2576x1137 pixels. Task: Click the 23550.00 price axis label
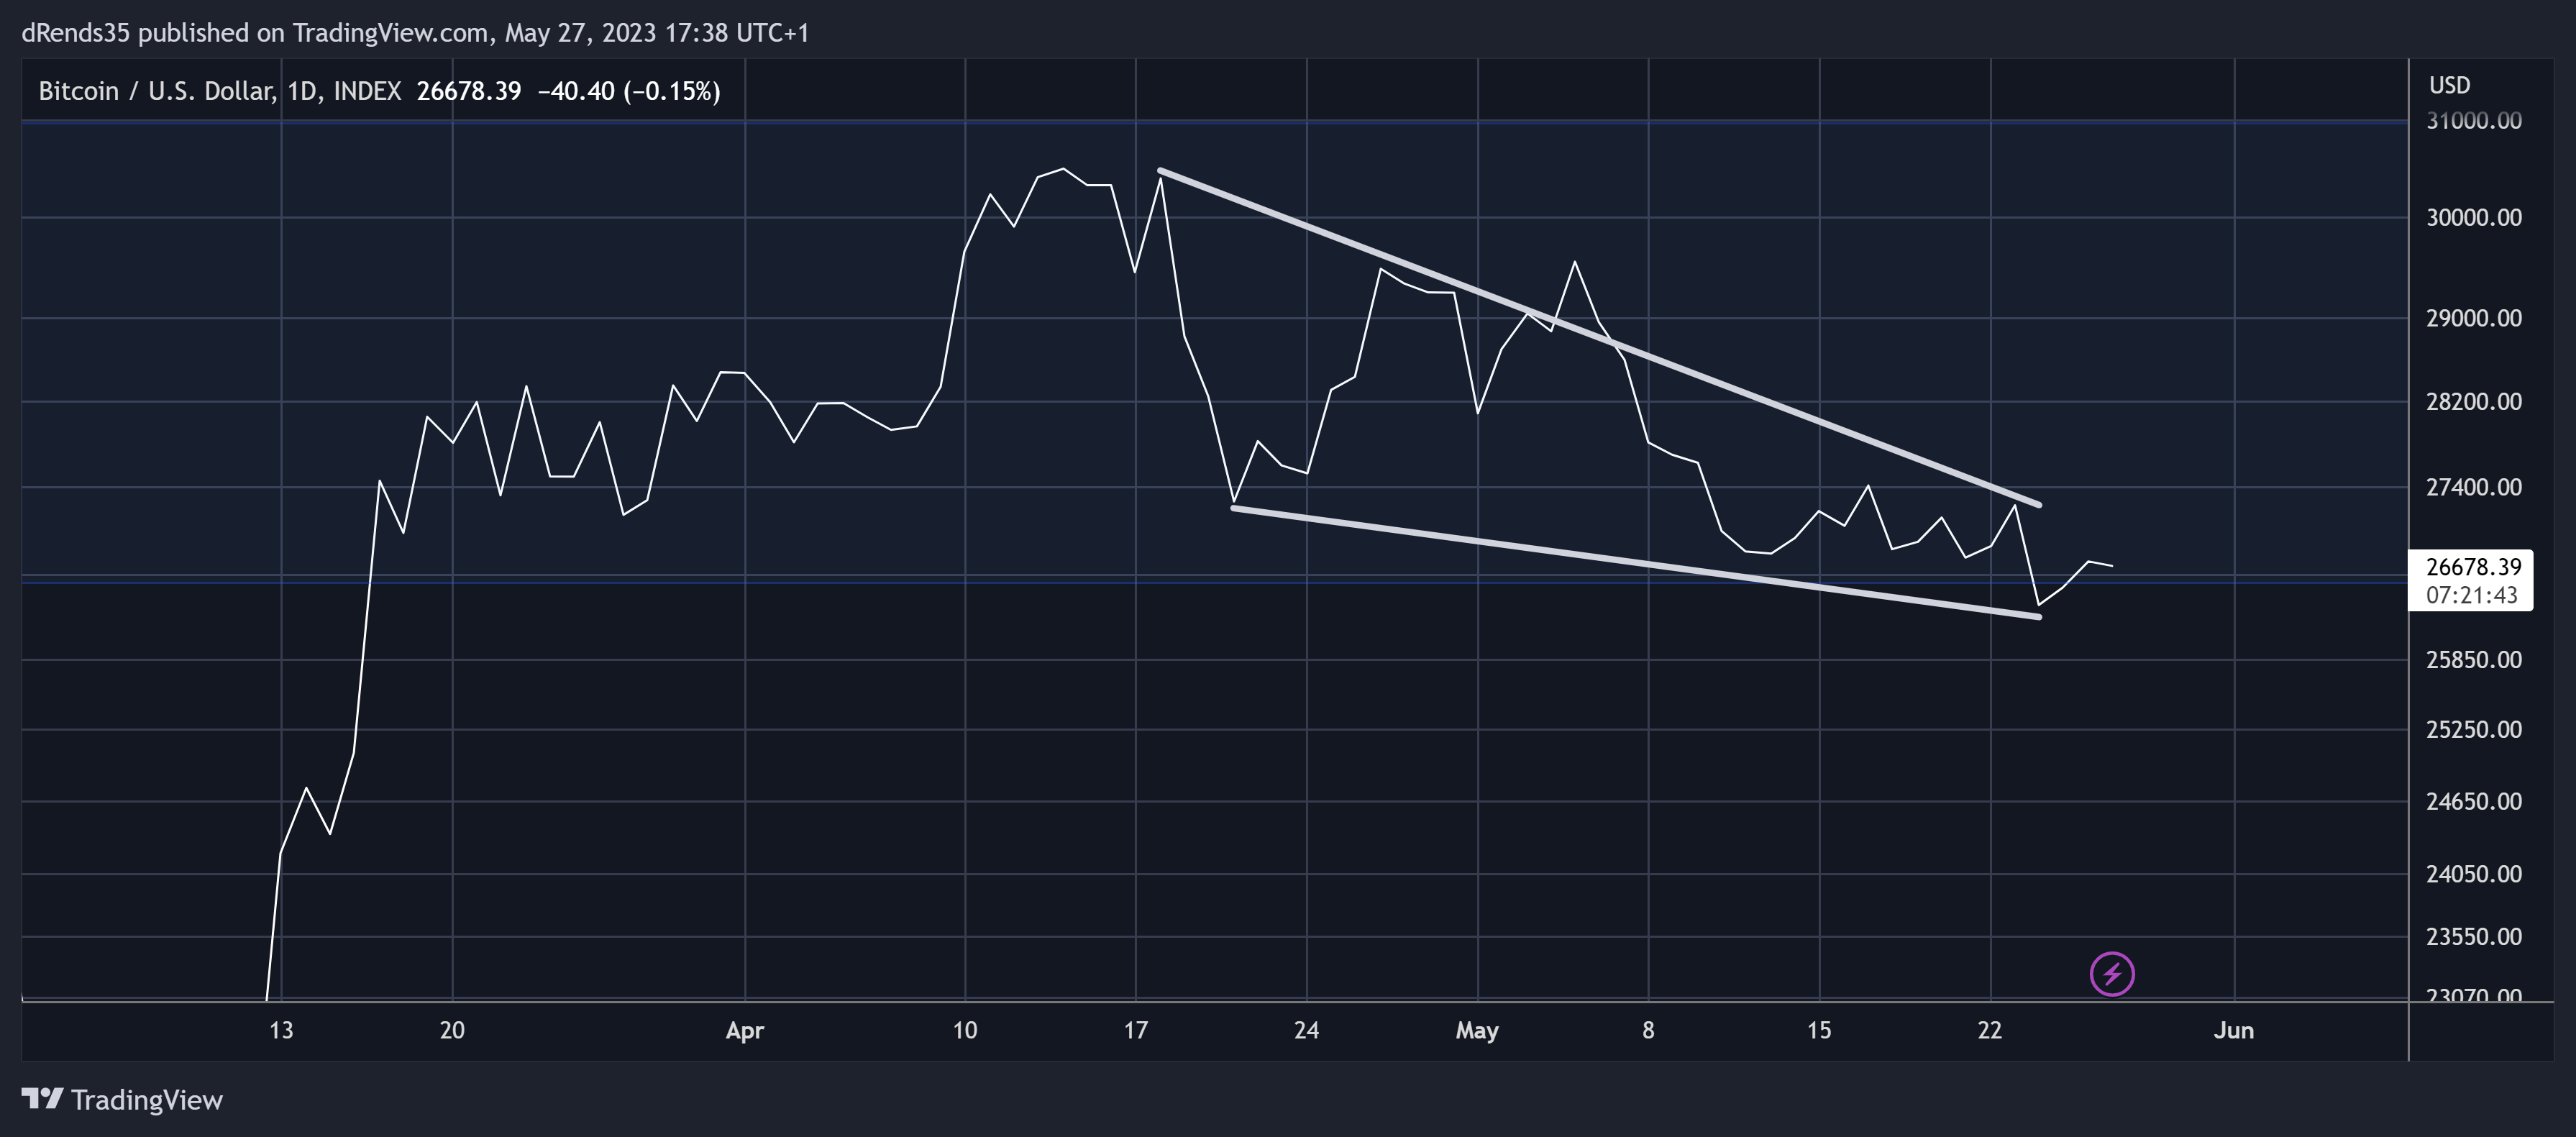(2474, 937)
